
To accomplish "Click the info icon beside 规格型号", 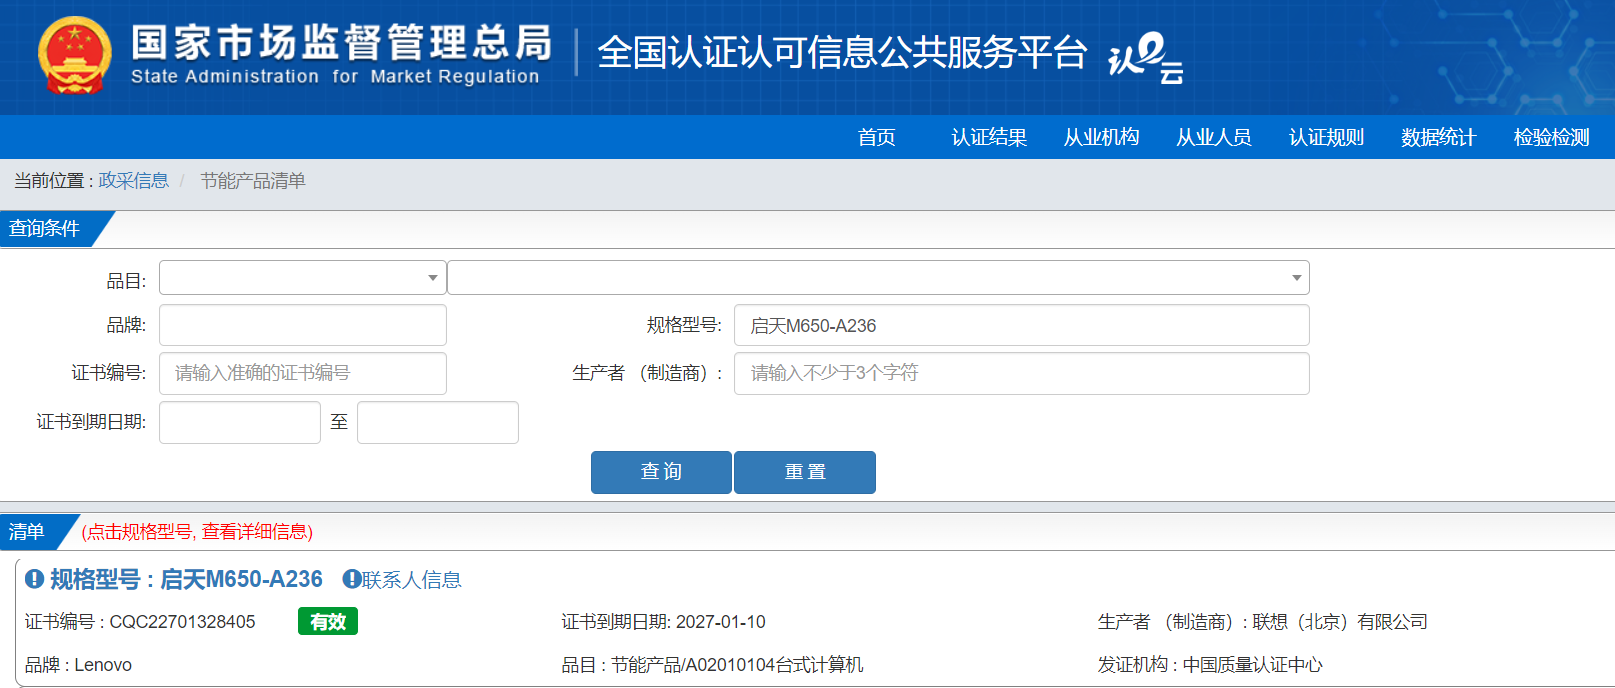I will tap(35, 579).
